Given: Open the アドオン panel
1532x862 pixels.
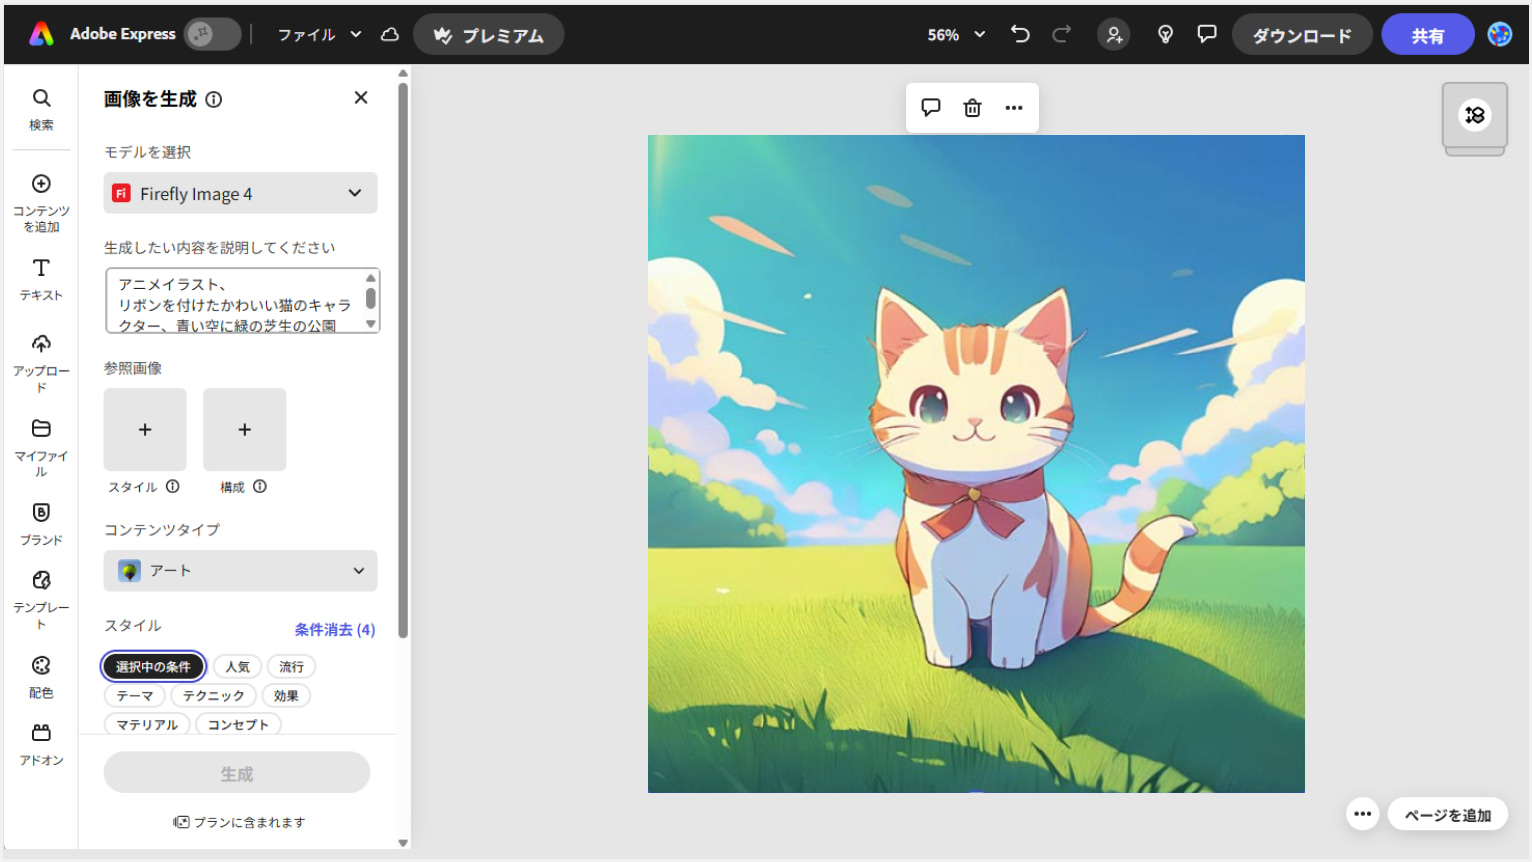Looking at the screenshot, I should point(41,745).
